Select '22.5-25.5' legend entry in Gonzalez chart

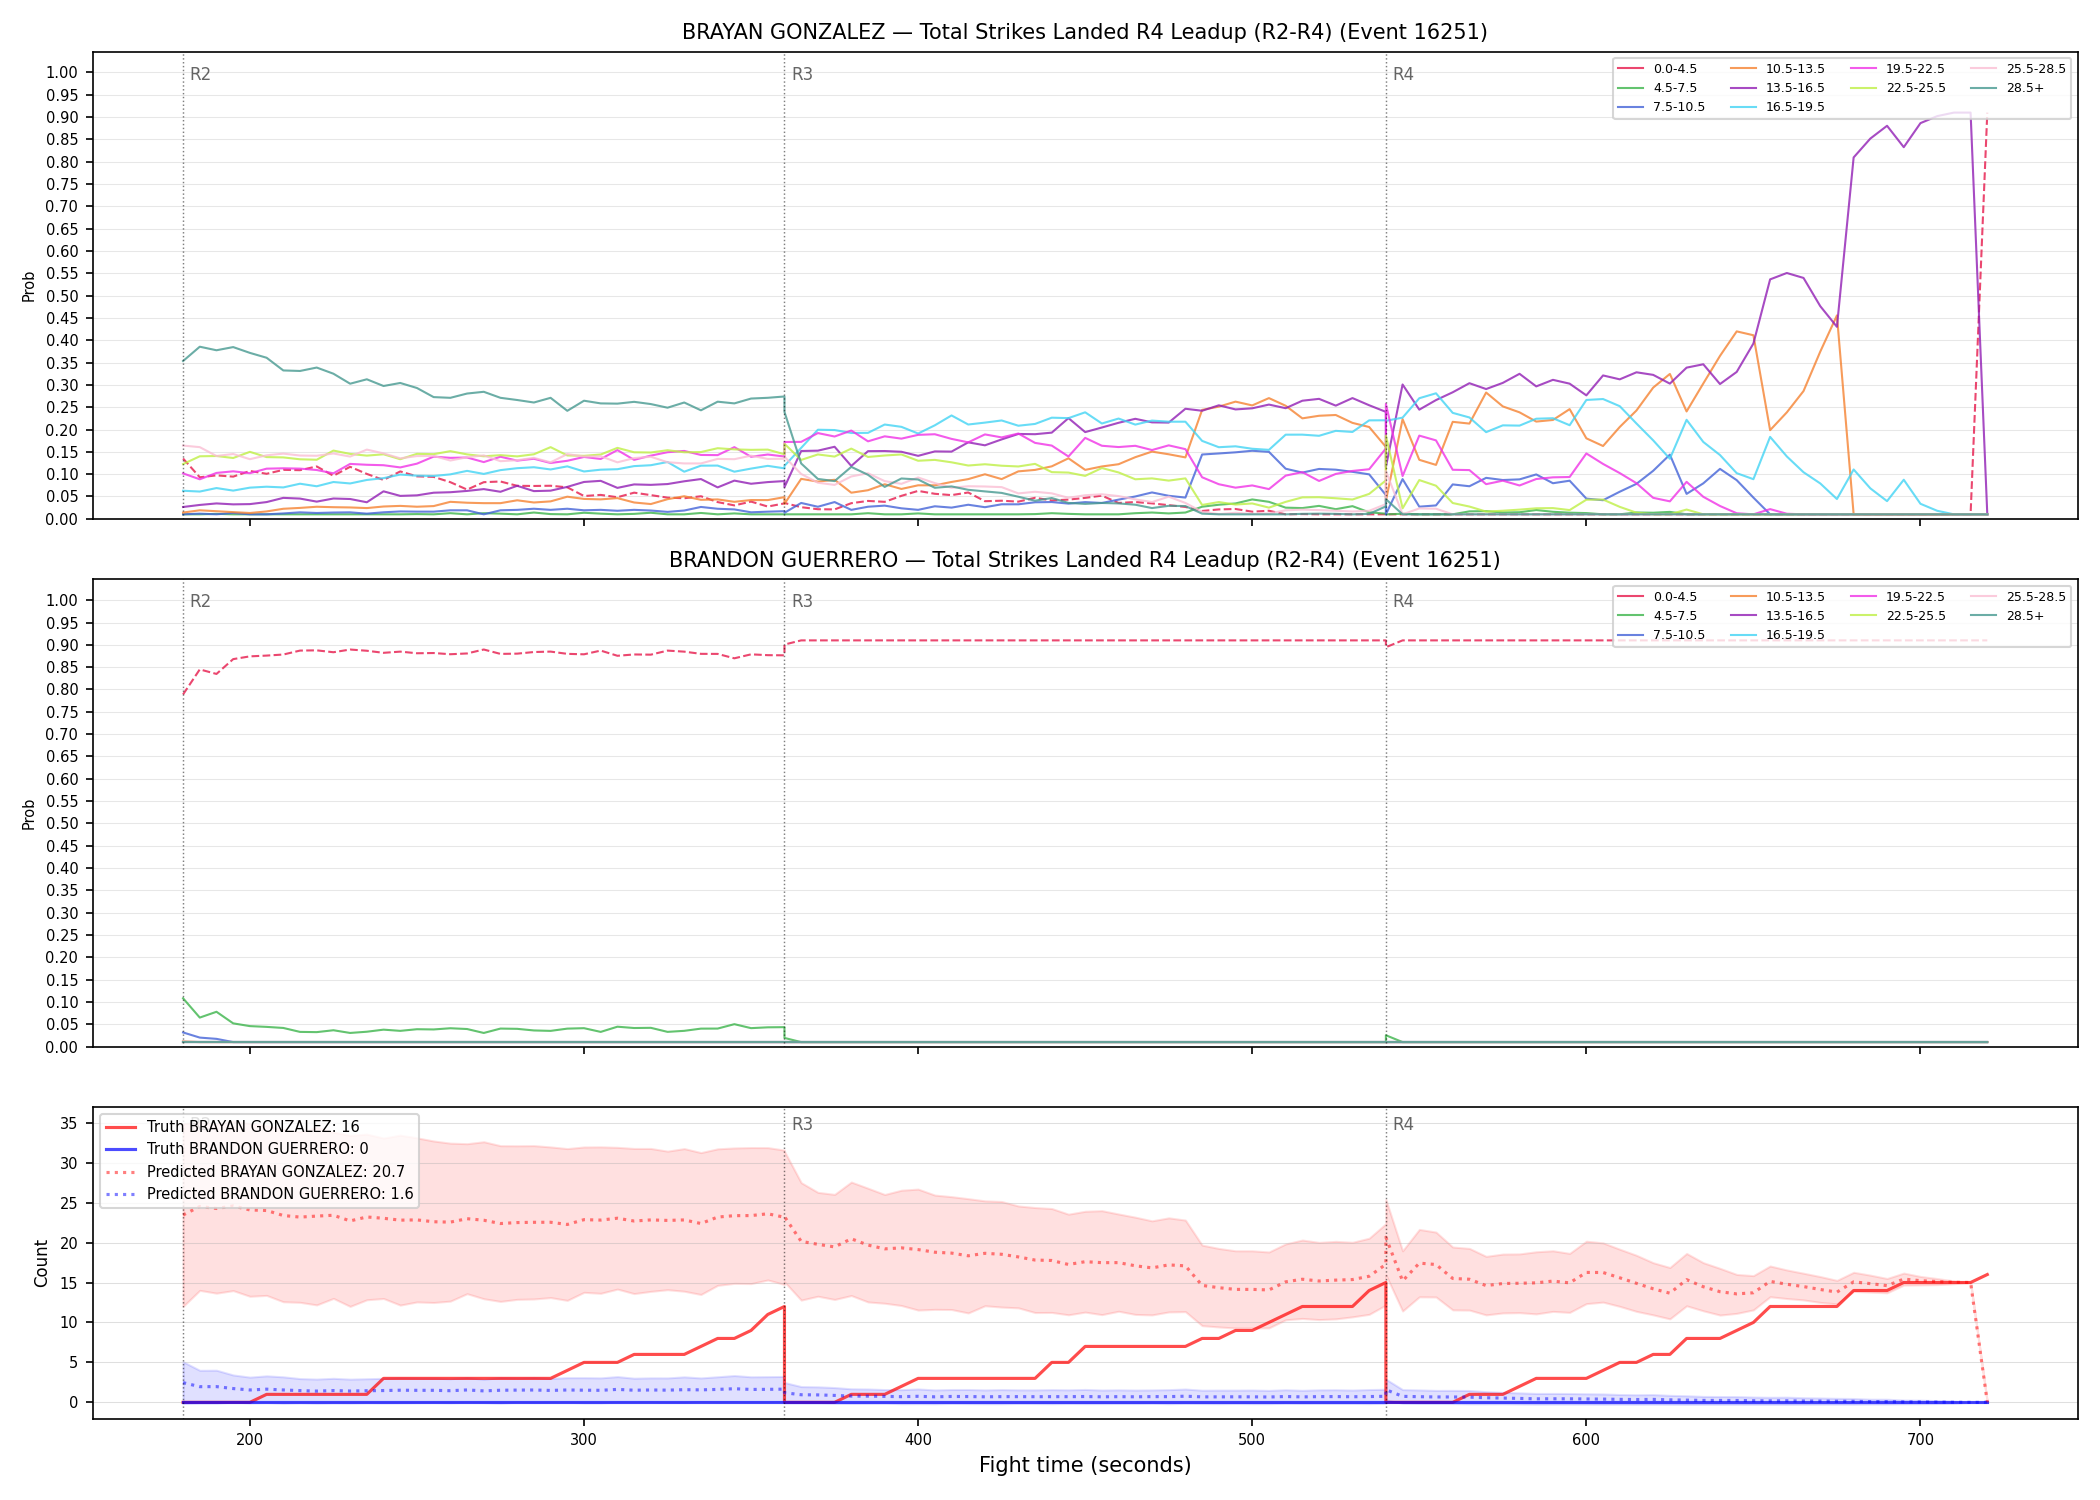coord(1898,88)
